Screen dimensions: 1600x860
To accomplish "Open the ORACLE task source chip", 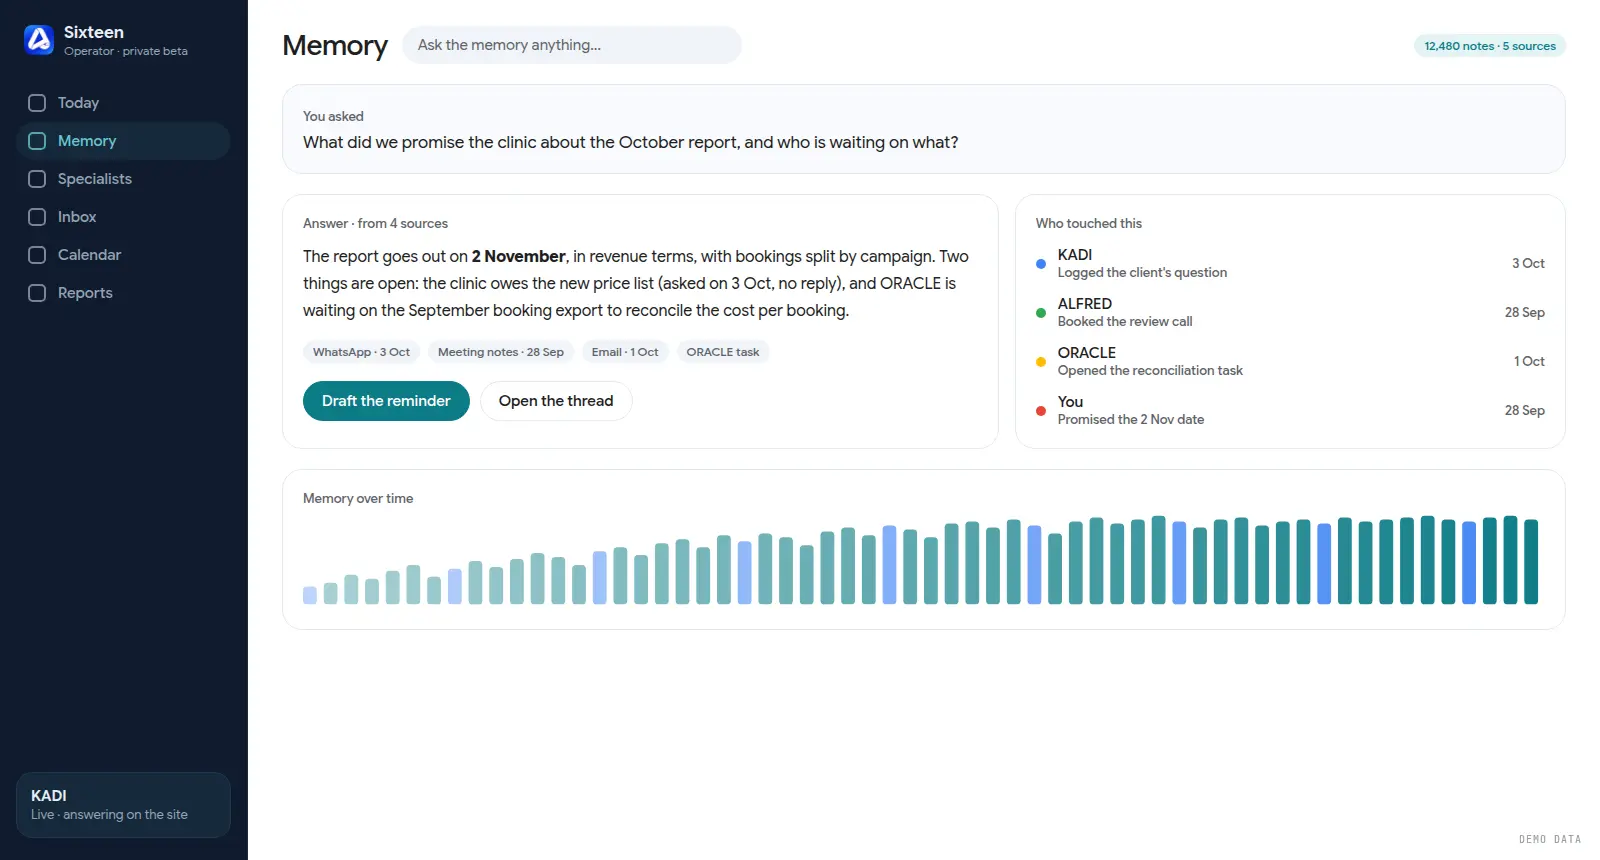I will click(x=723, y=352).
